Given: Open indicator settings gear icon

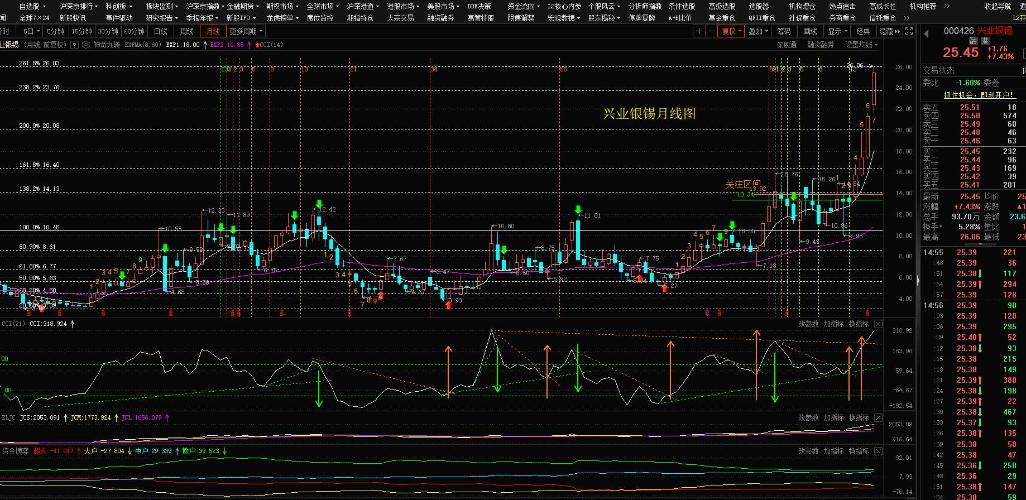Looking at the screenshot, I should pos(85,45).
